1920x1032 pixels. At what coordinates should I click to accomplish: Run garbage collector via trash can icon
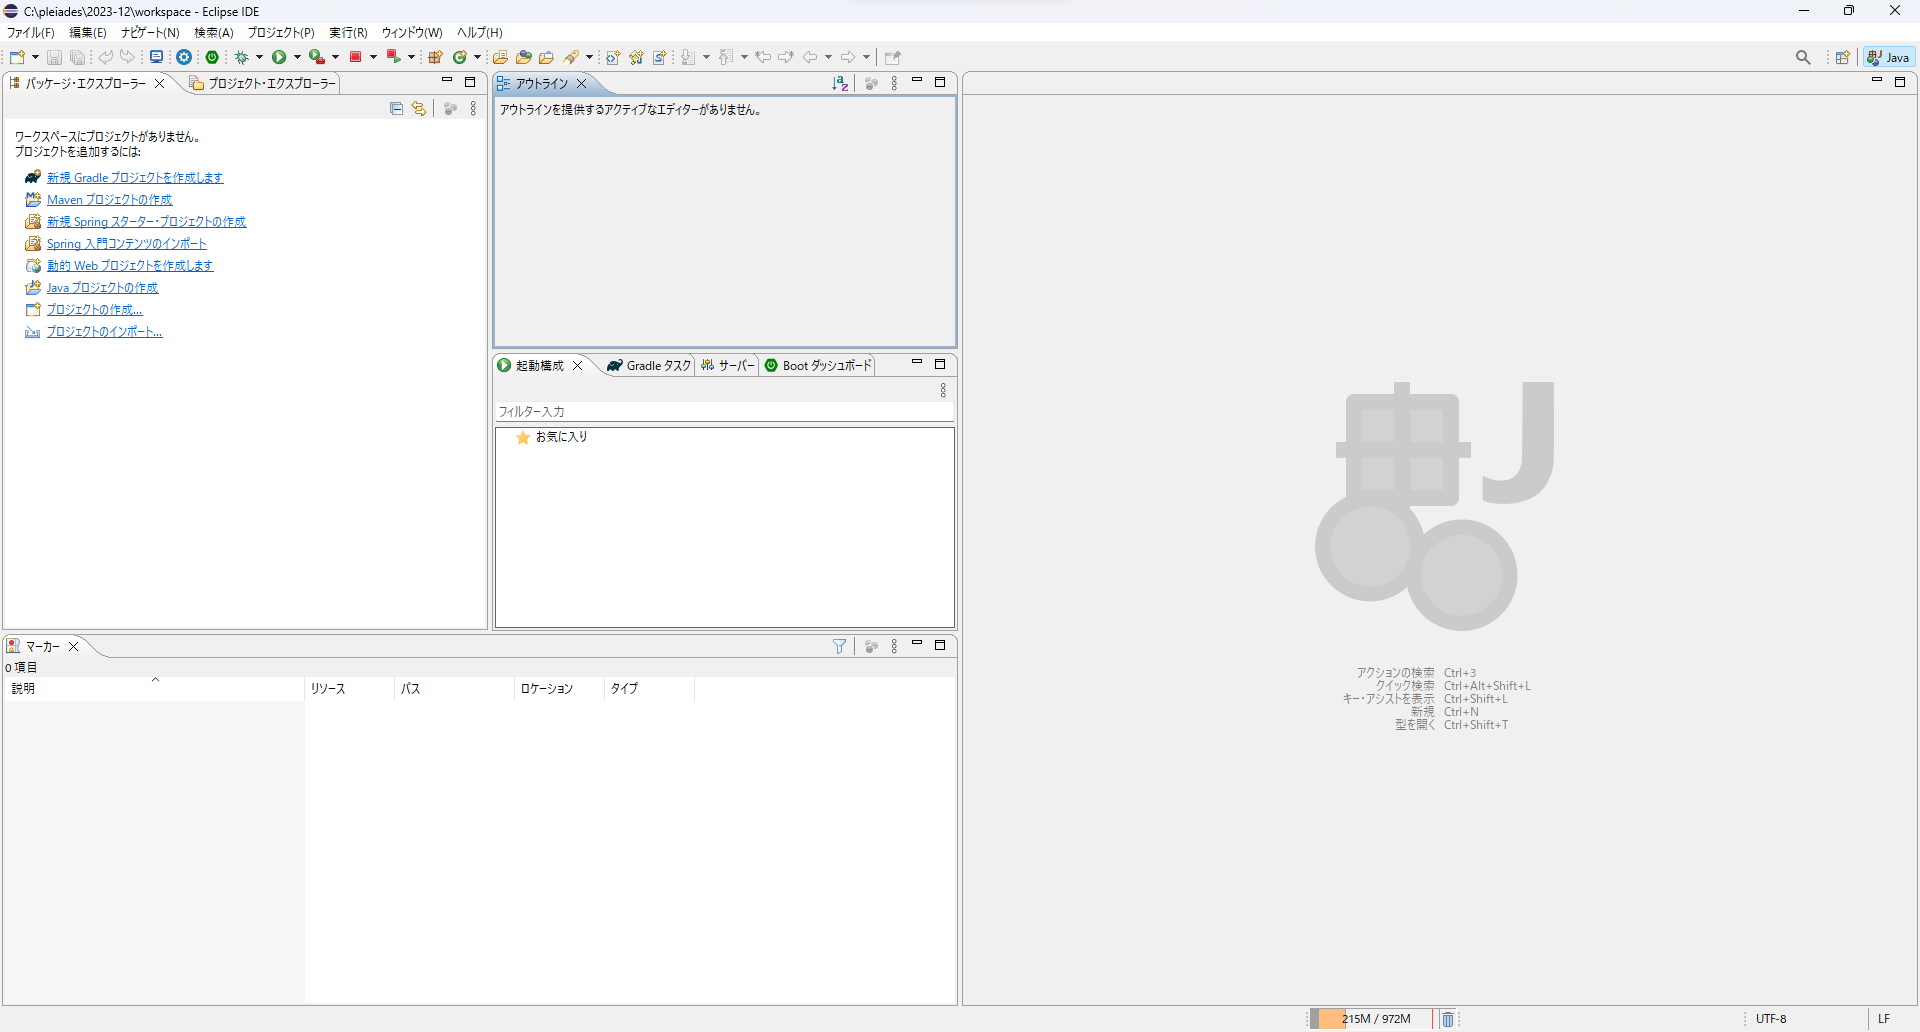pos(1447,1019)
